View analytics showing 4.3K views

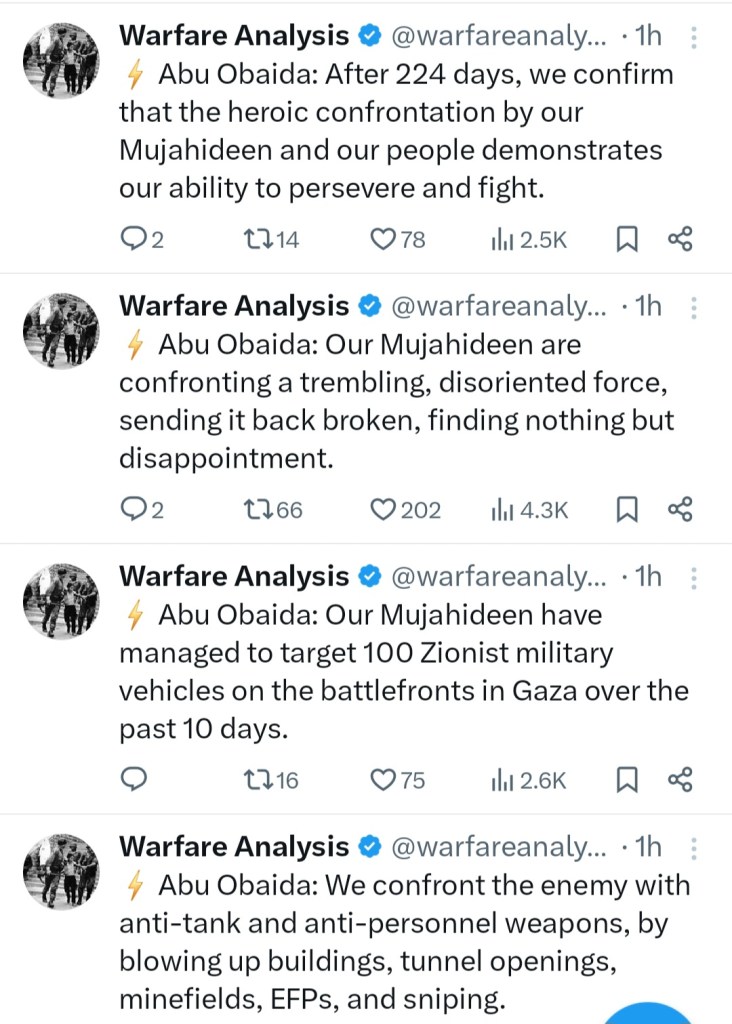point(529,510)
